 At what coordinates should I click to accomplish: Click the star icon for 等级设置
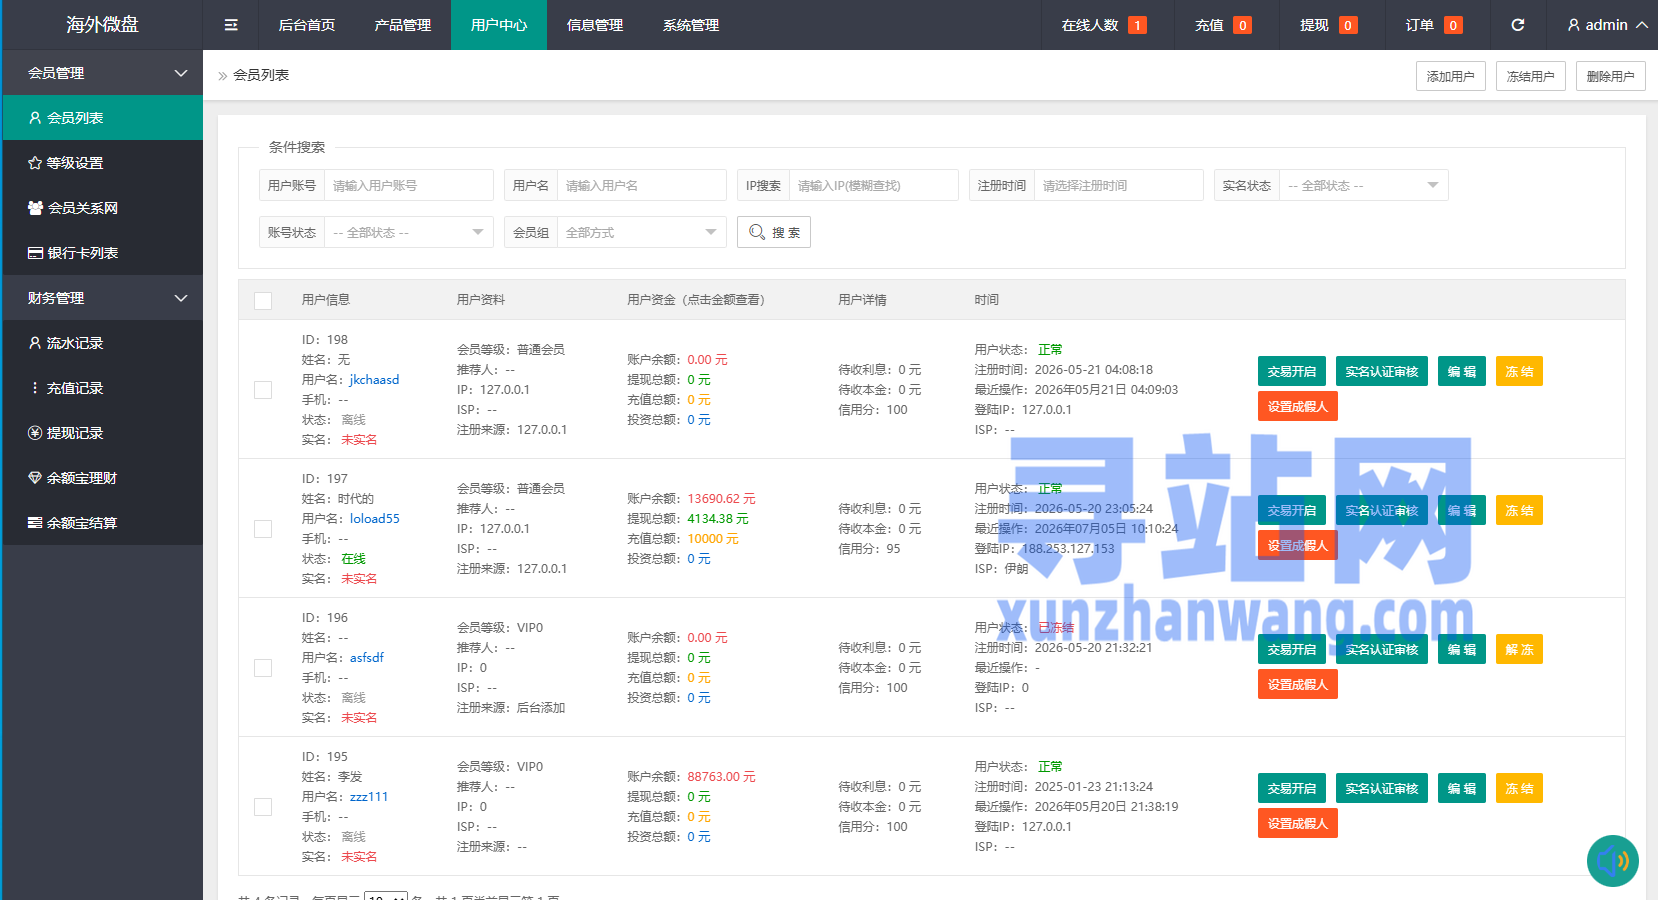click(x=35, y=163)
